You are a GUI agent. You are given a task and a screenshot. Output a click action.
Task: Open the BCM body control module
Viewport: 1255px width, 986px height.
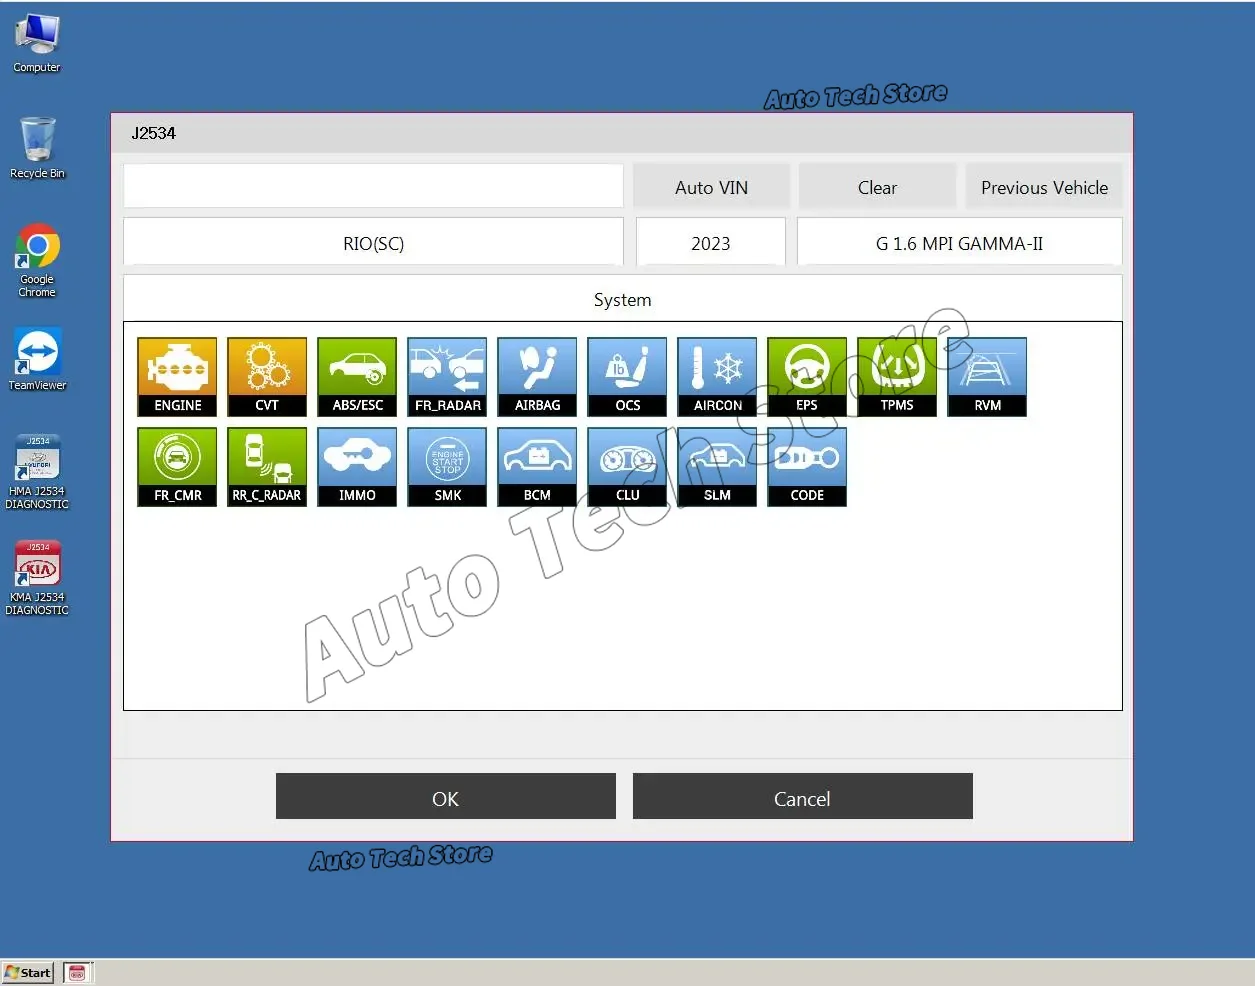[x=537, y=466]
